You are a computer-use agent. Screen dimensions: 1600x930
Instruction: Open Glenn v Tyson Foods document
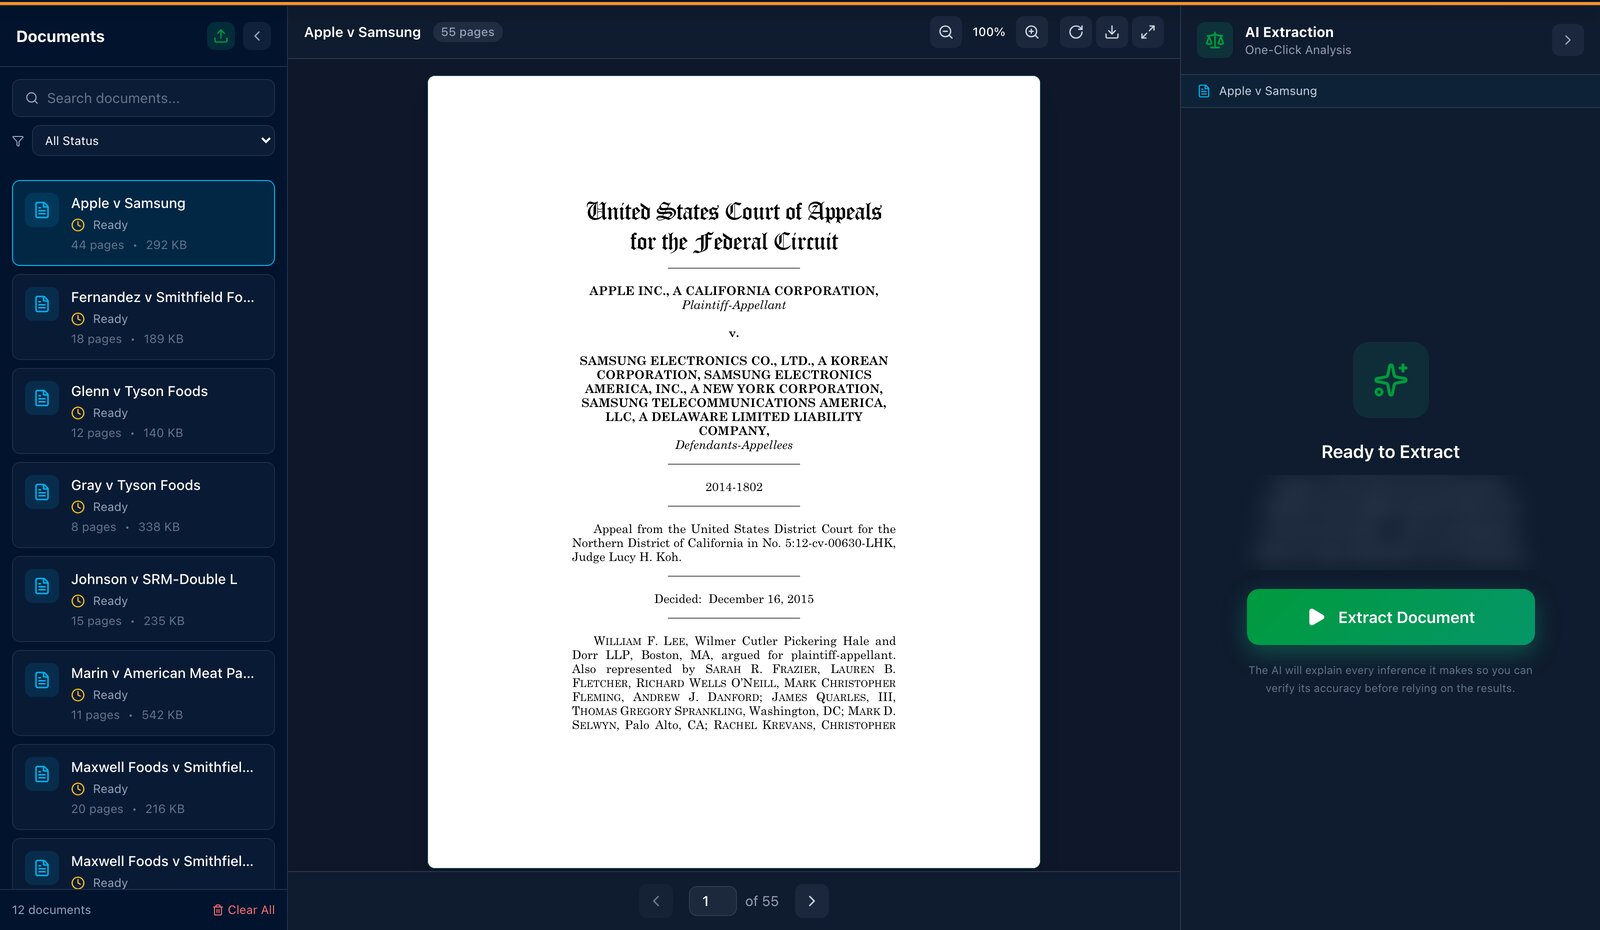tap(143, 411)
